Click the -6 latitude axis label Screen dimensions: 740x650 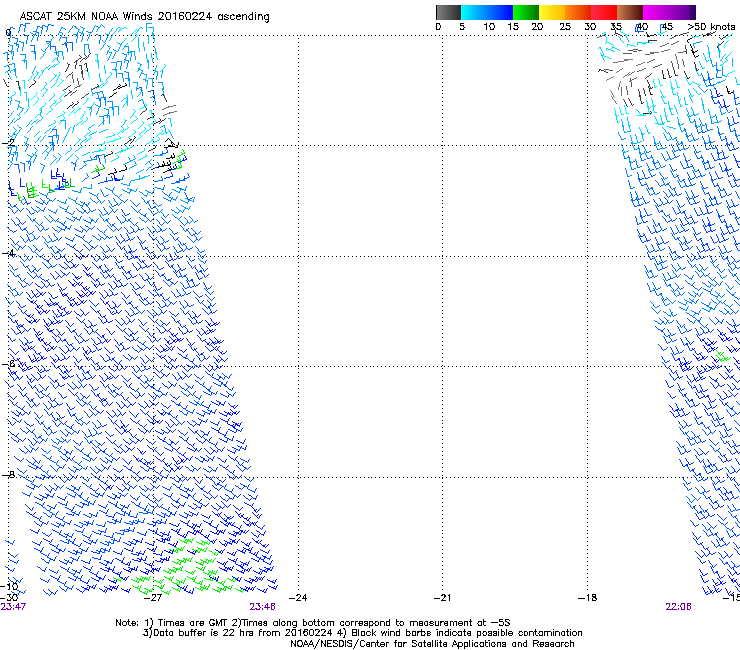tap(8, 364)
